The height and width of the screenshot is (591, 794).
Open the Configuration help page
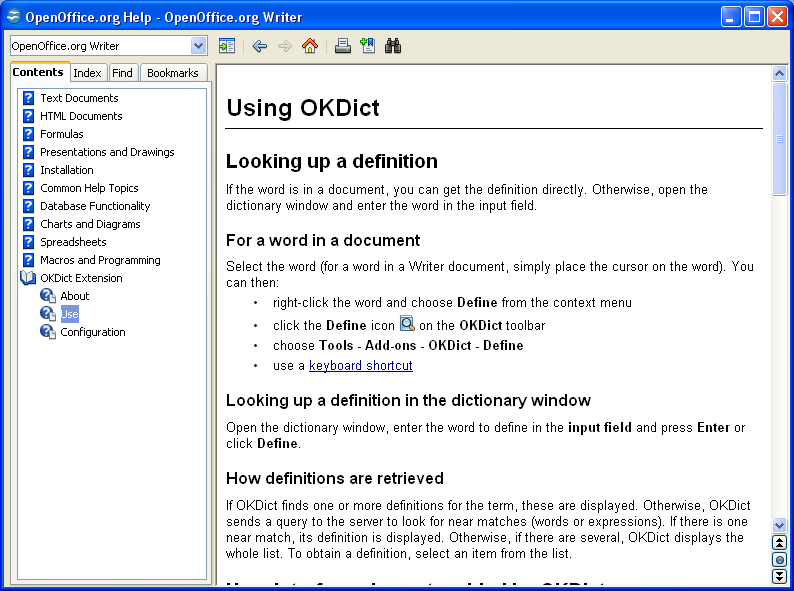pos(93,332)
